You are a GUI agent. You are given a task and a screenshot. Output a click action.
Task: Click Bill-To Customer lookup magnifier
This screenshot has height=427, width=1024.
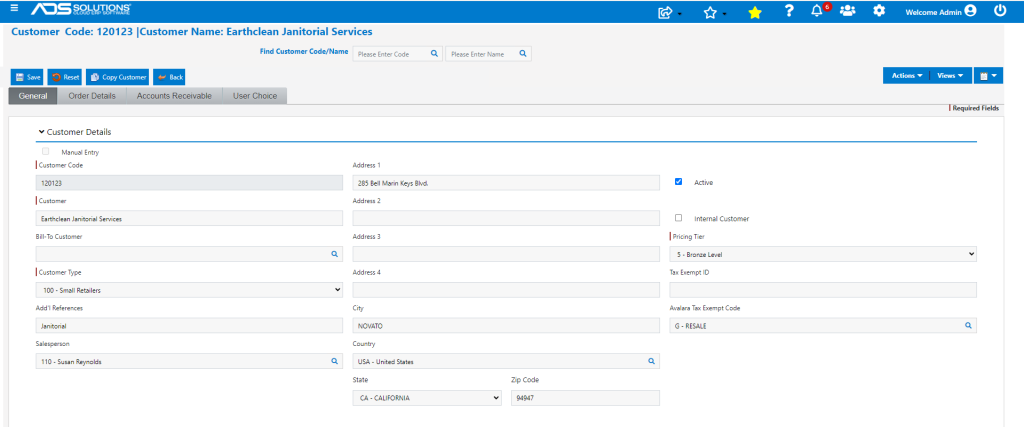pyautogui.click(x=334, y=253)
